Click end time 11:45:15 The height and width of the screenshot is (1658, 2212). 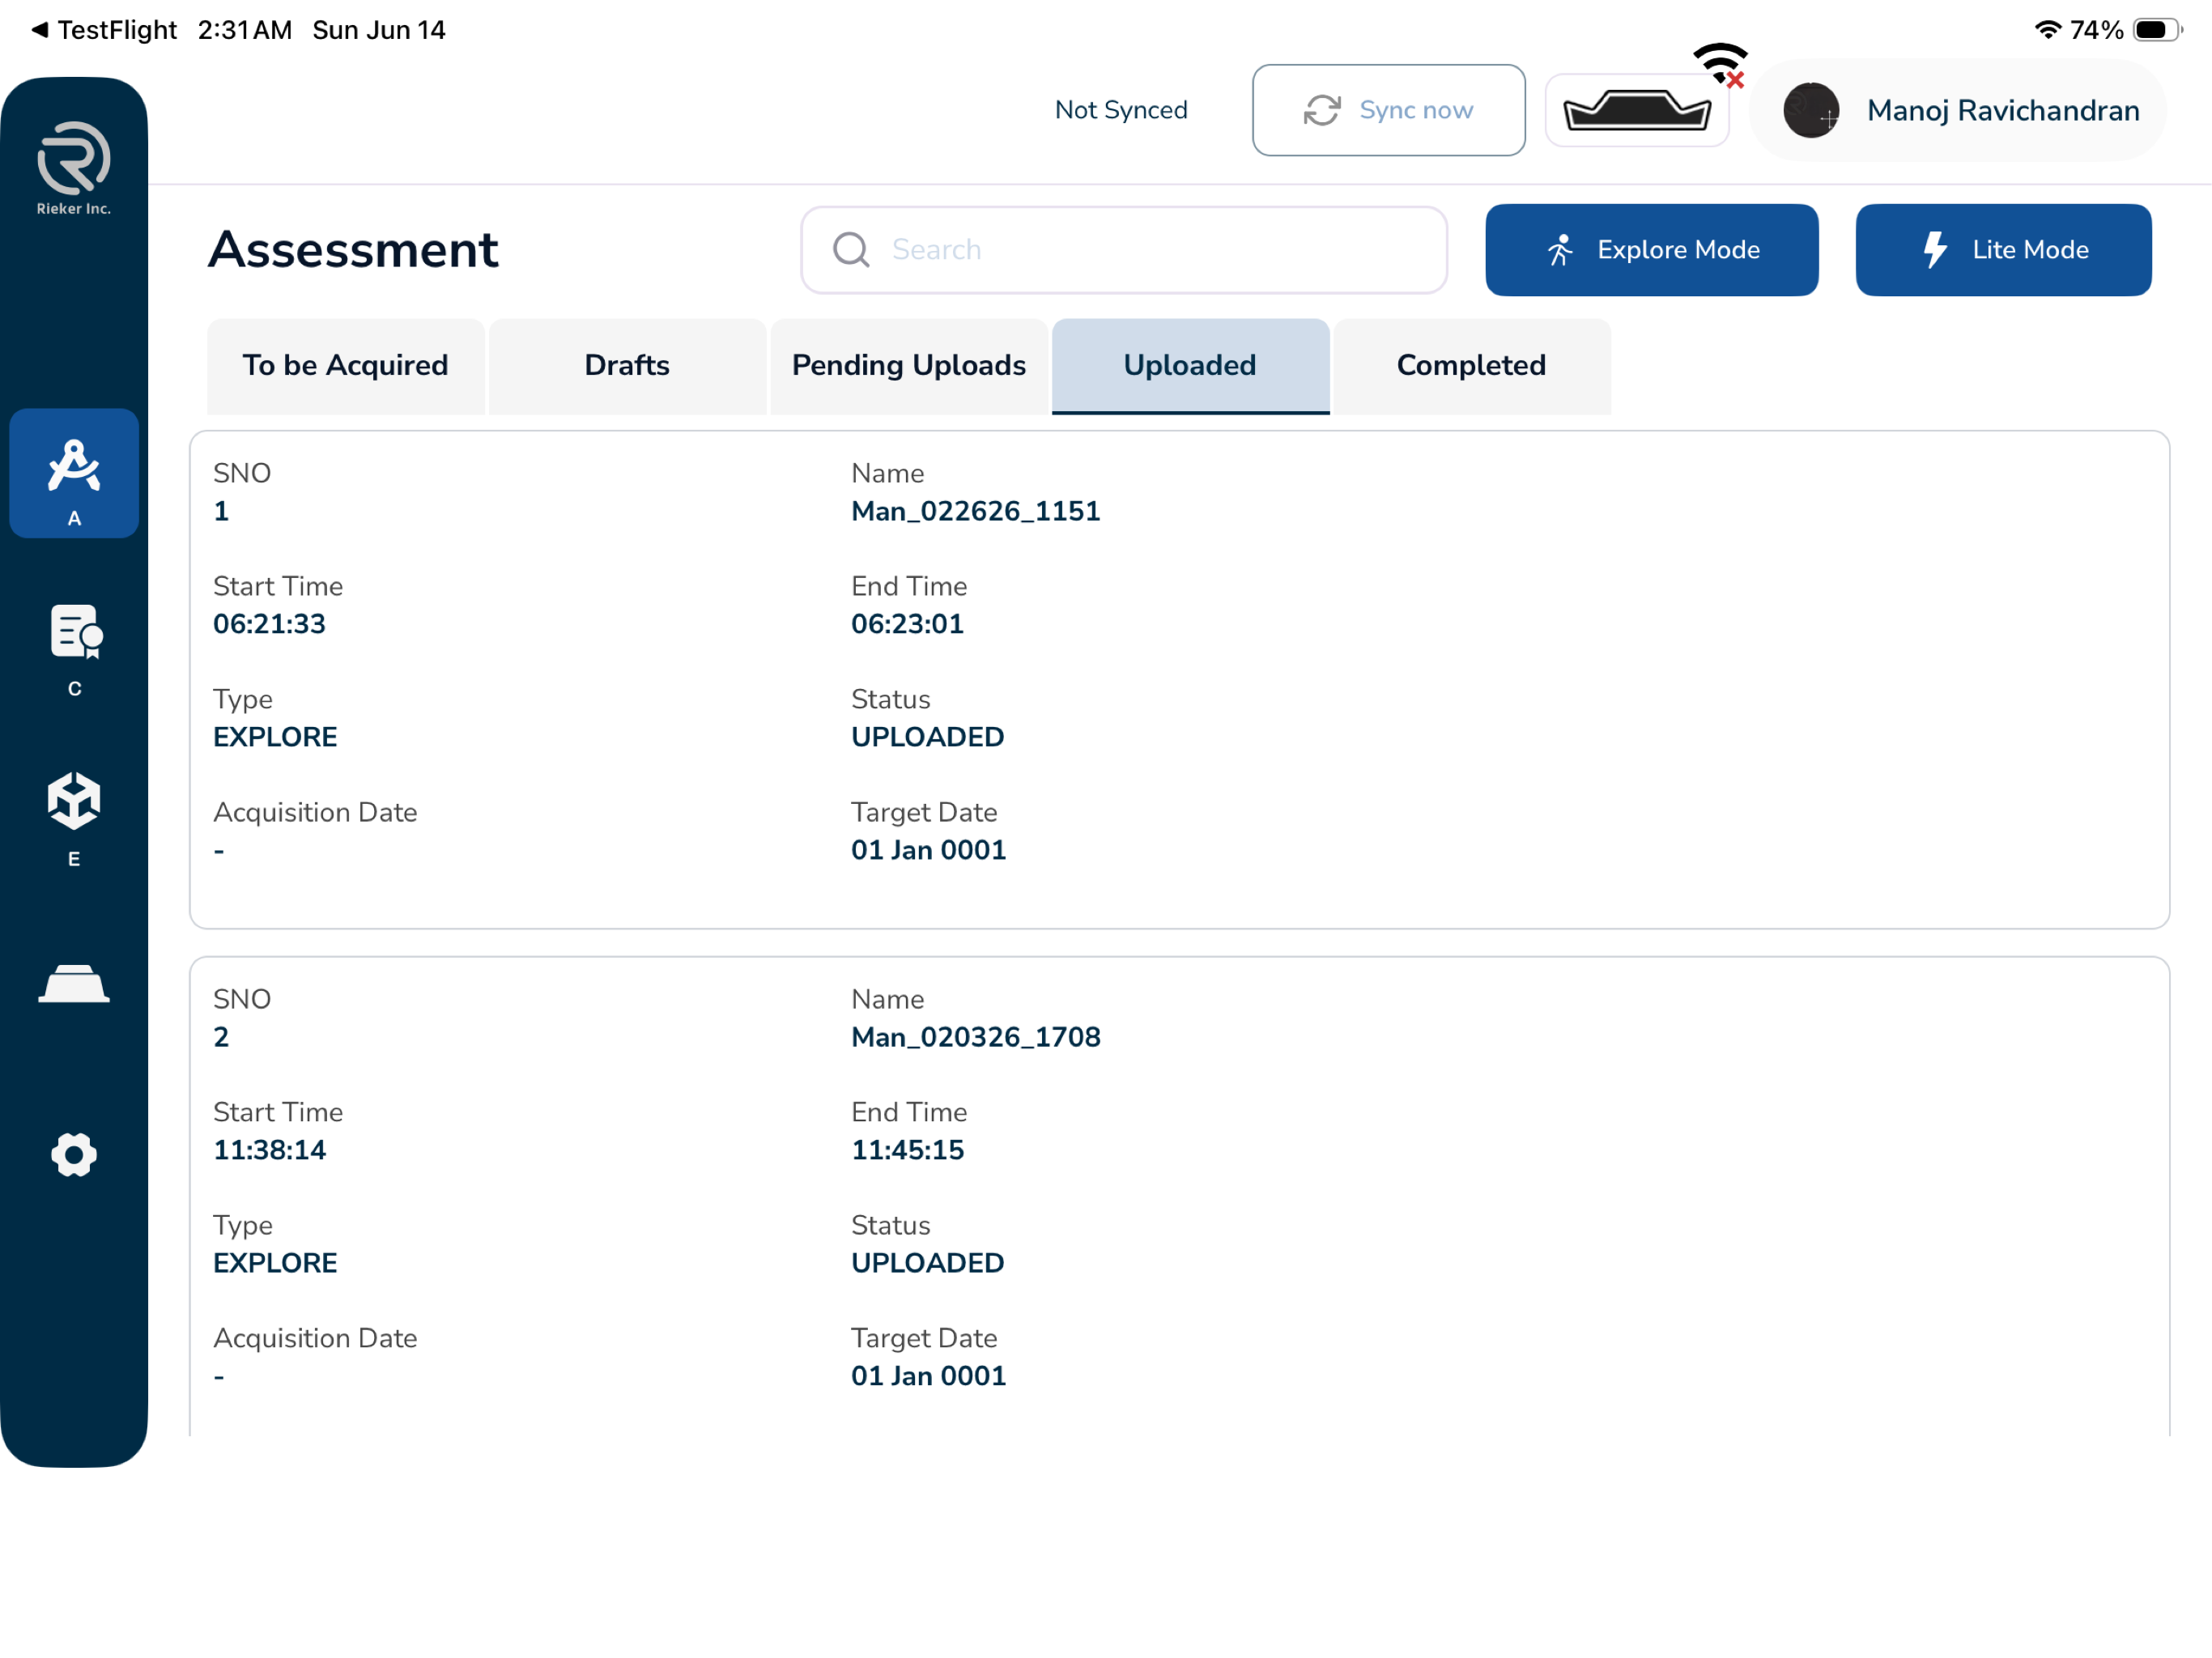907,1150
